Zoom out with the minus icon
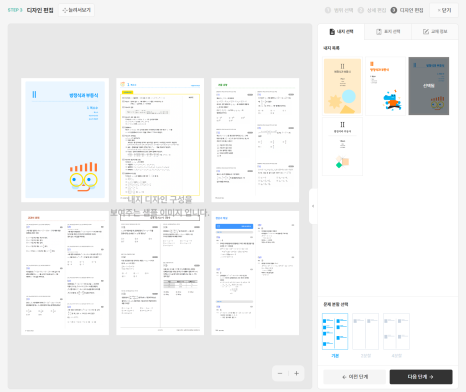The width and height of the screenshot is (466, 392). (280, 373)
